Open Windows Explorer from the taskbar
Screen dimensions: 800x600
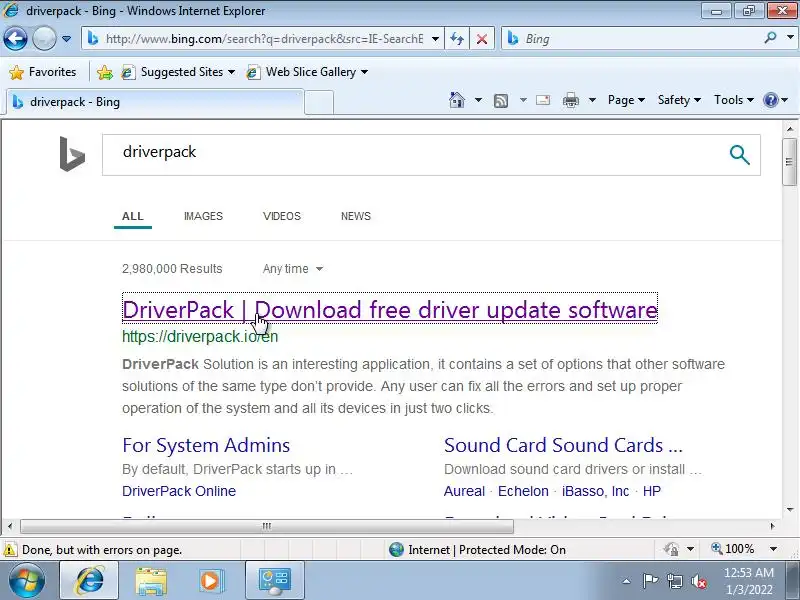pyautogui.click(x=151, y=581)
